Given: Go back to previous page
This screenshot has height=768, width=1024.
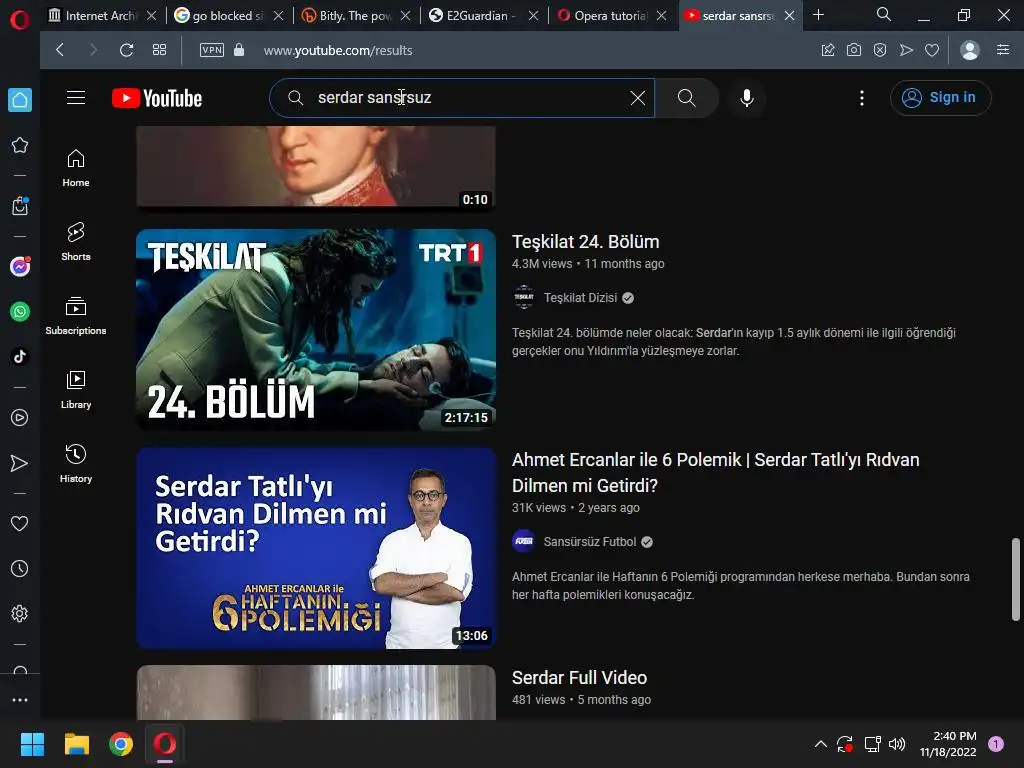Looking at the screenshot, I should [60, 50].
